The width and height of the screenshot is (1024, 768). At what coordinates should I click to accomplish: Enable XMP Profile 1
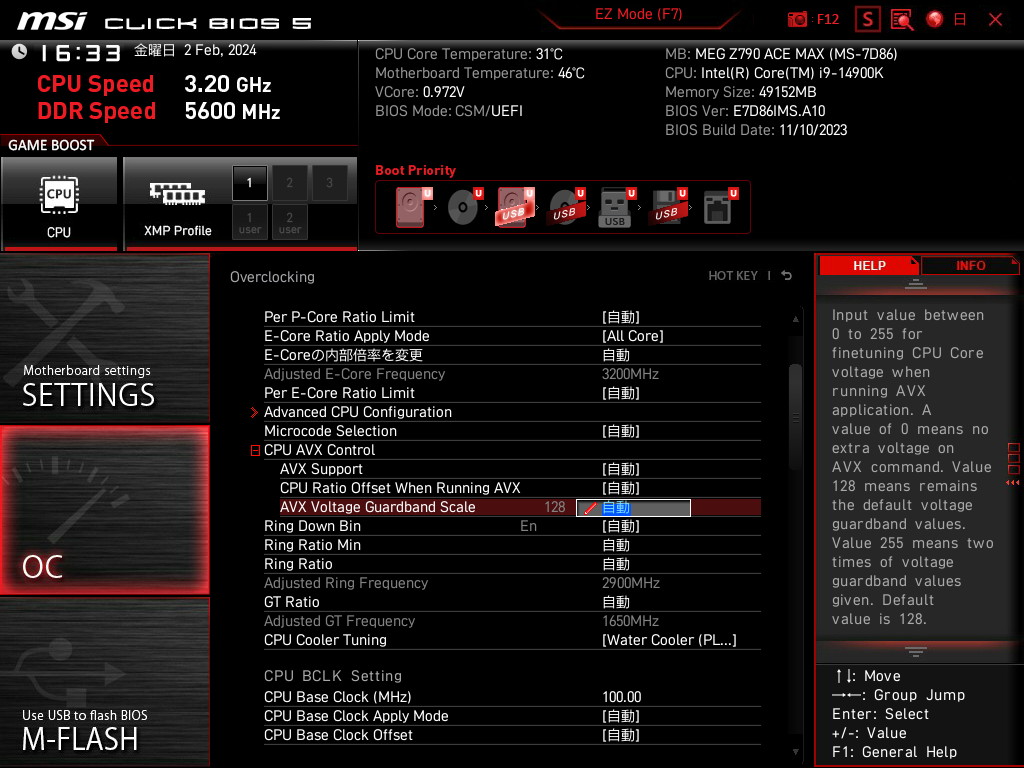click(250, 183)
